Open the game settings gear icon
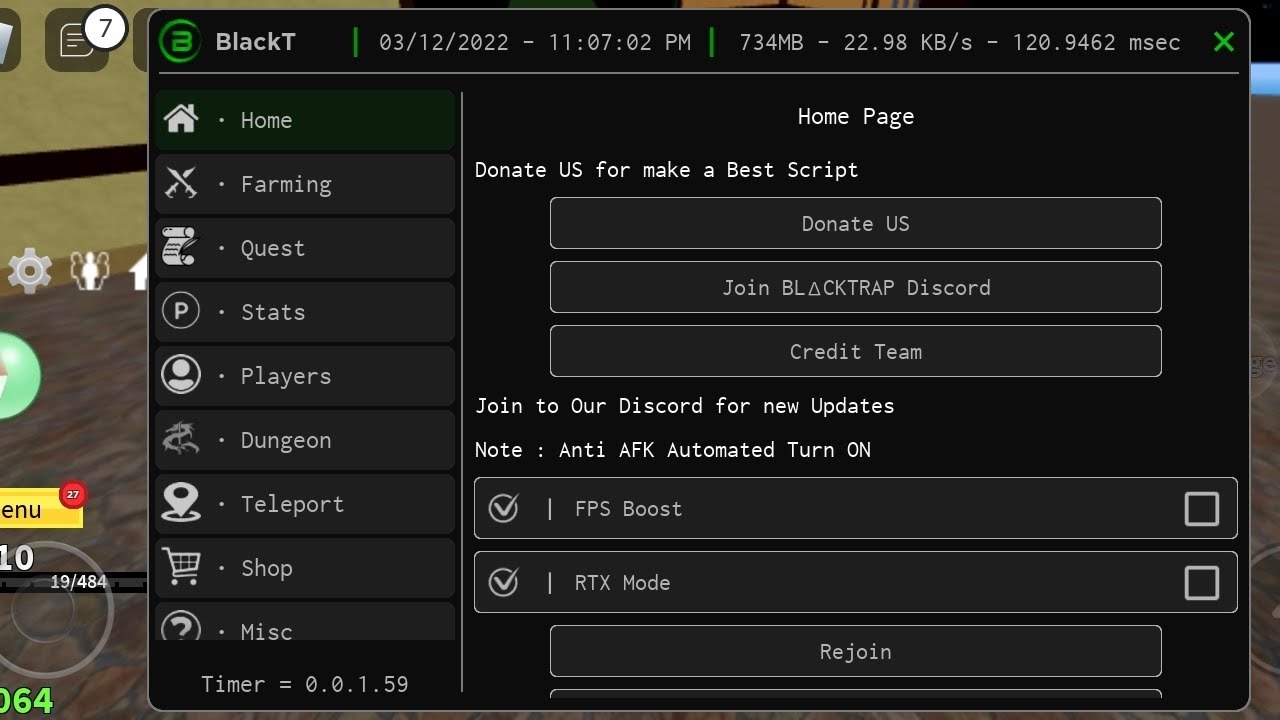The height and width of the screenshot is (720, 1280). pyautogui.click(x=29, y=270)
